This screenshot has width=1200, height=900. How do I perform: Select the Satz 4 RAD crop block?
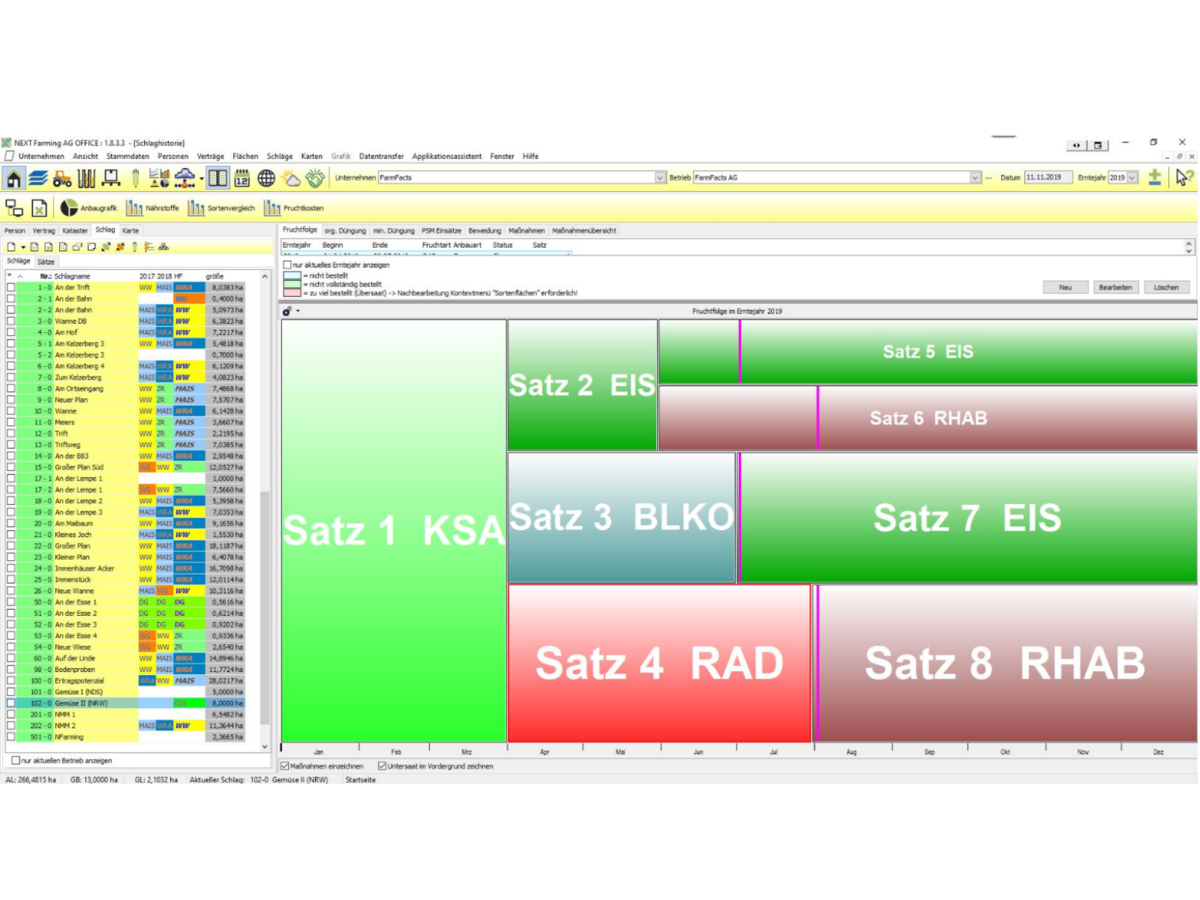click(x=659, y=663)
